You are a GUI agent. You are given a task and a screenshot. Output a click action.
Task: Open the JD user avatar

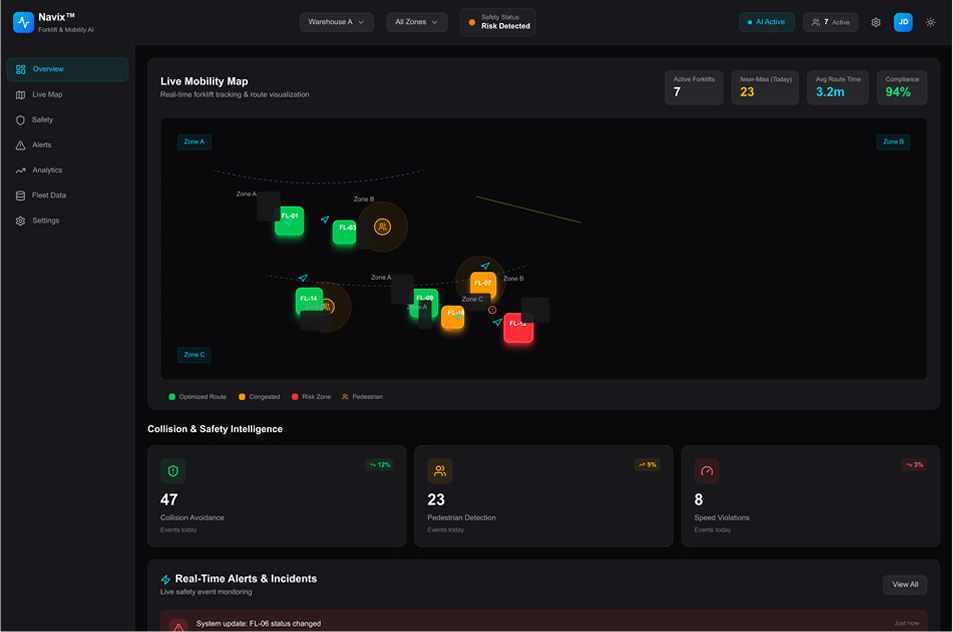pos(903,22)
